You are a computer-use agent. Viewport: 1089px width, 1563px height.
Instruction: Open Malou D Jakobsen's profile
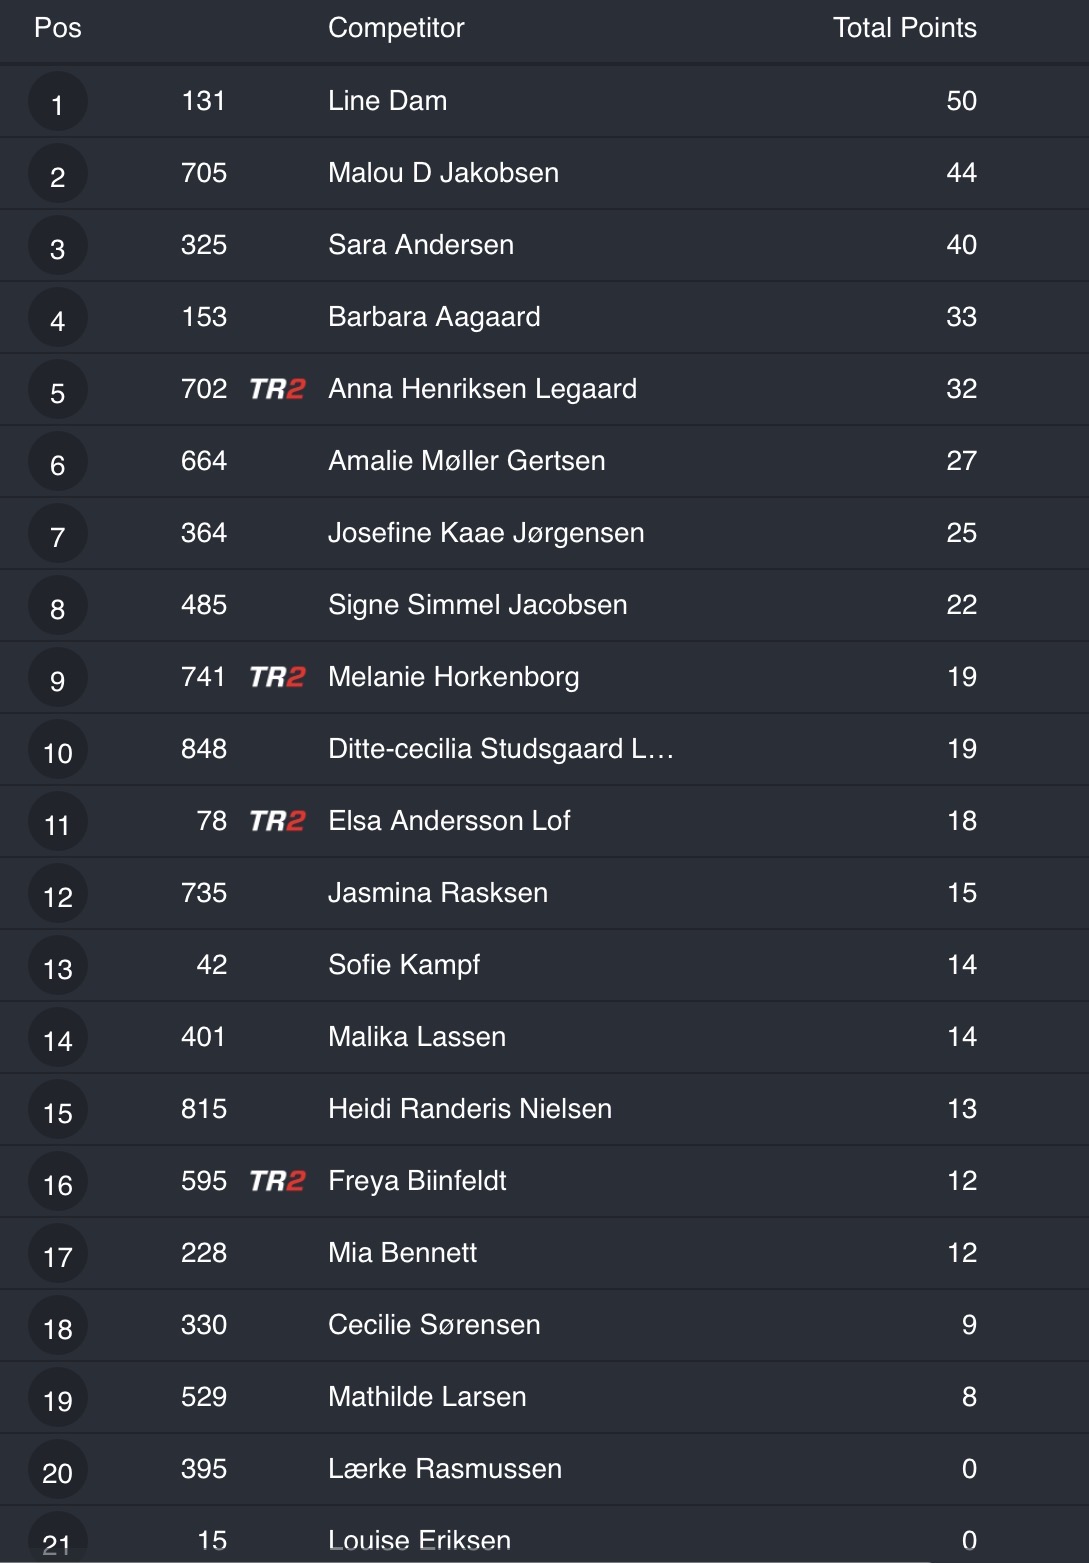pyautogui.click(x=443, y=173)
